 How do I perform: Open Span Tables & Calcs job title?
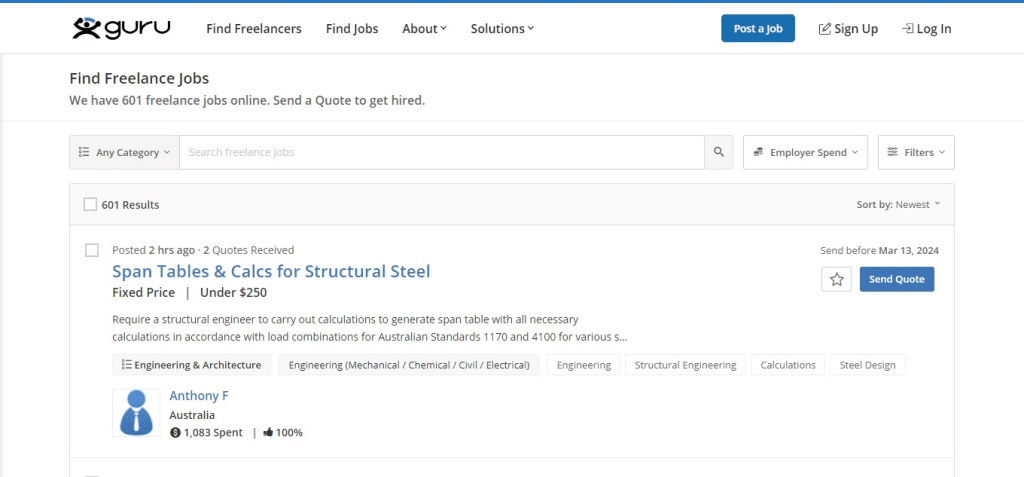tap(271, 271)
